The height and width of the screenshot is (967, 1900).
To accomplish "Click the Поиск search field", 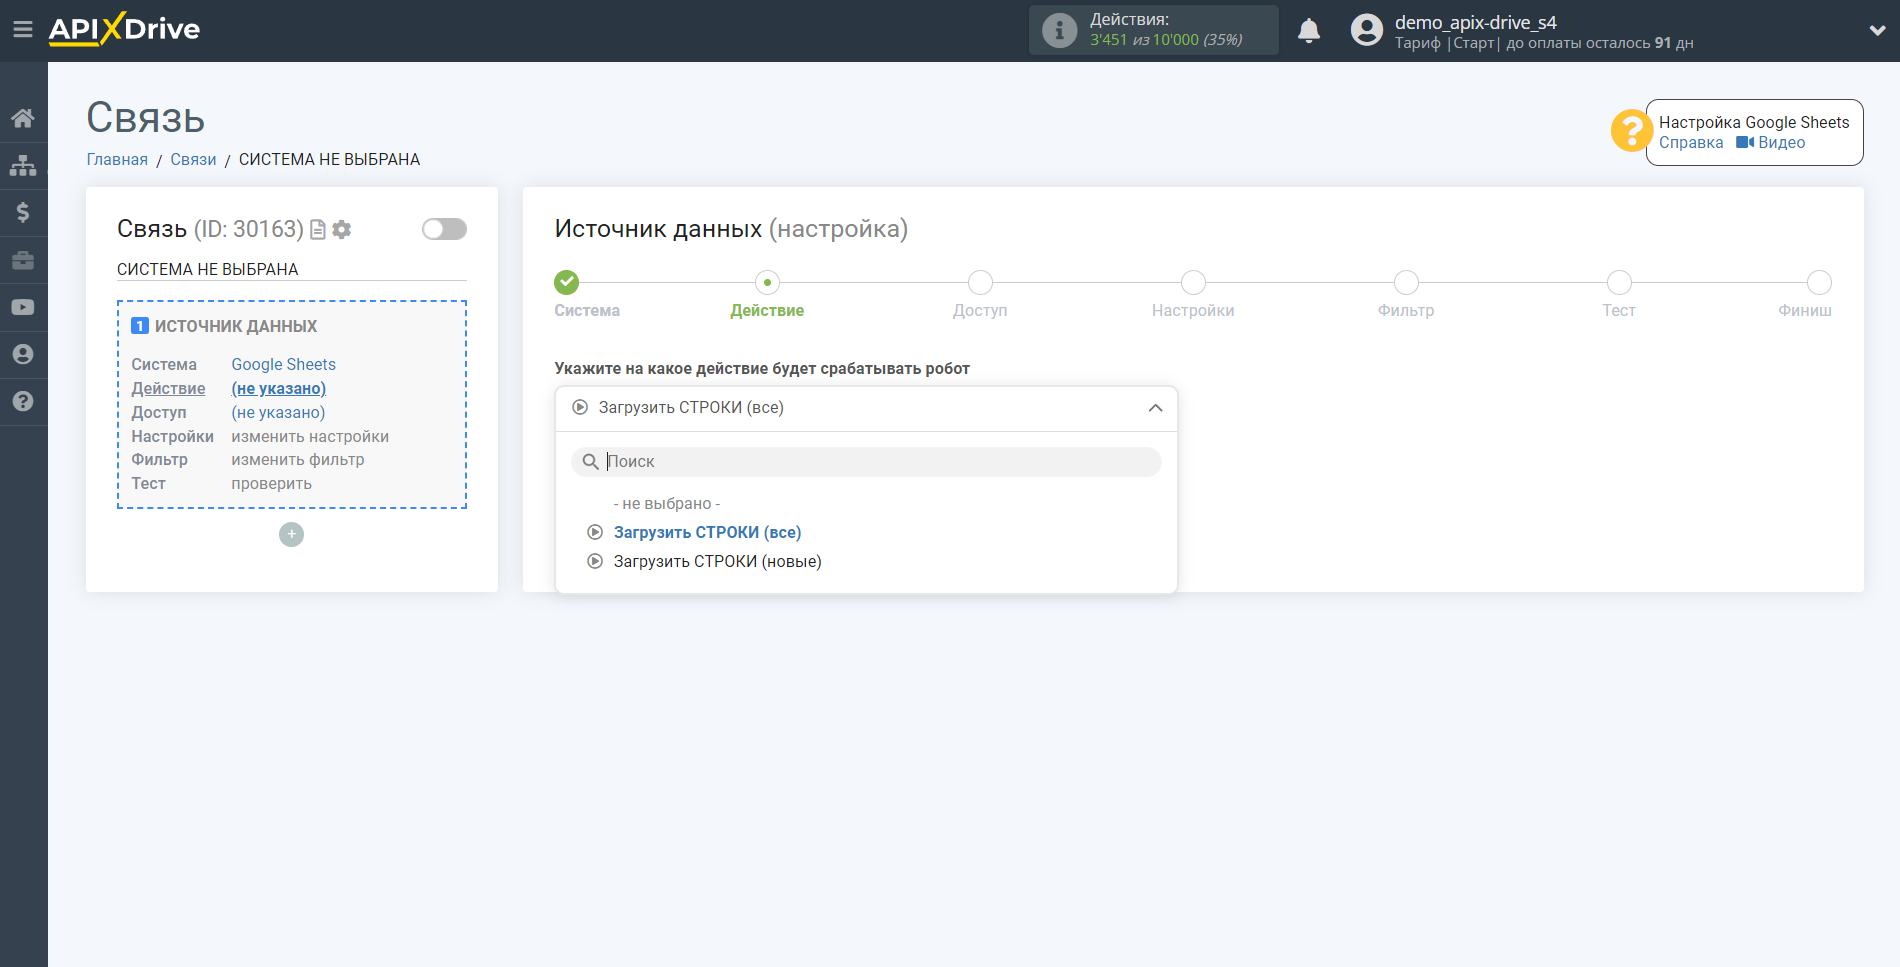I will pyautogui.click(x=866, y=461).
